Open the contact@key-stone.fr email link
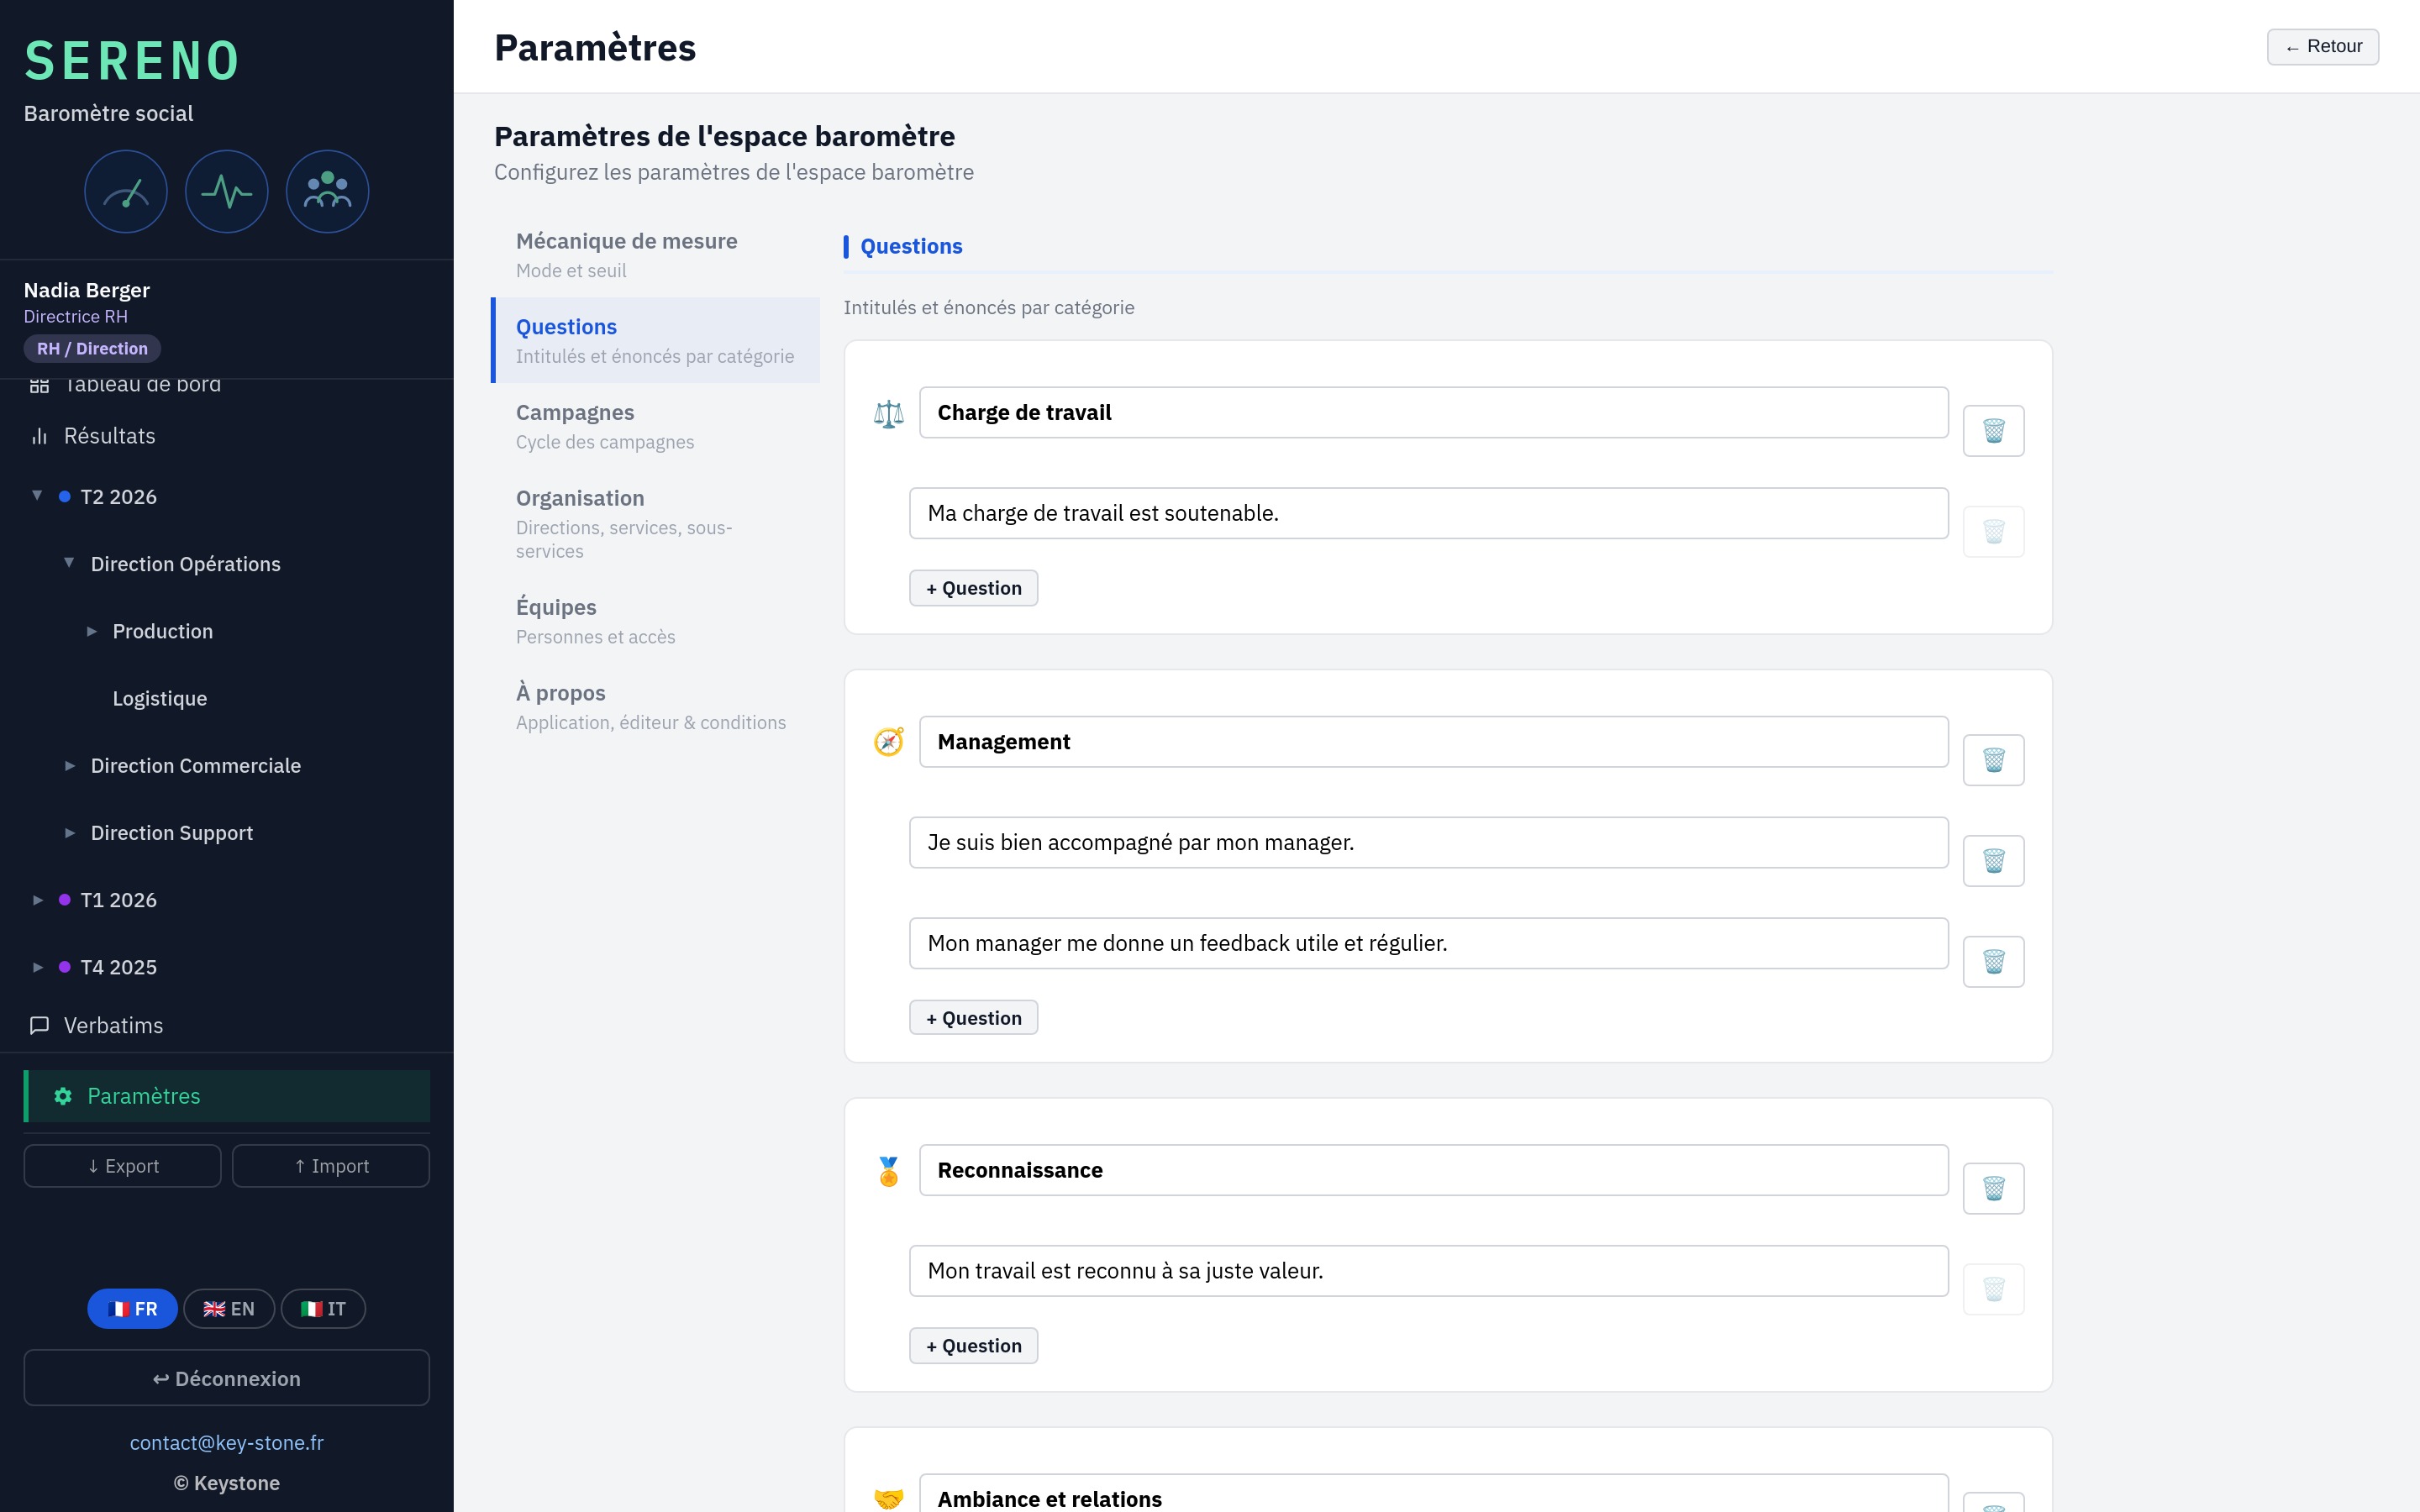 click(227, 1442)
